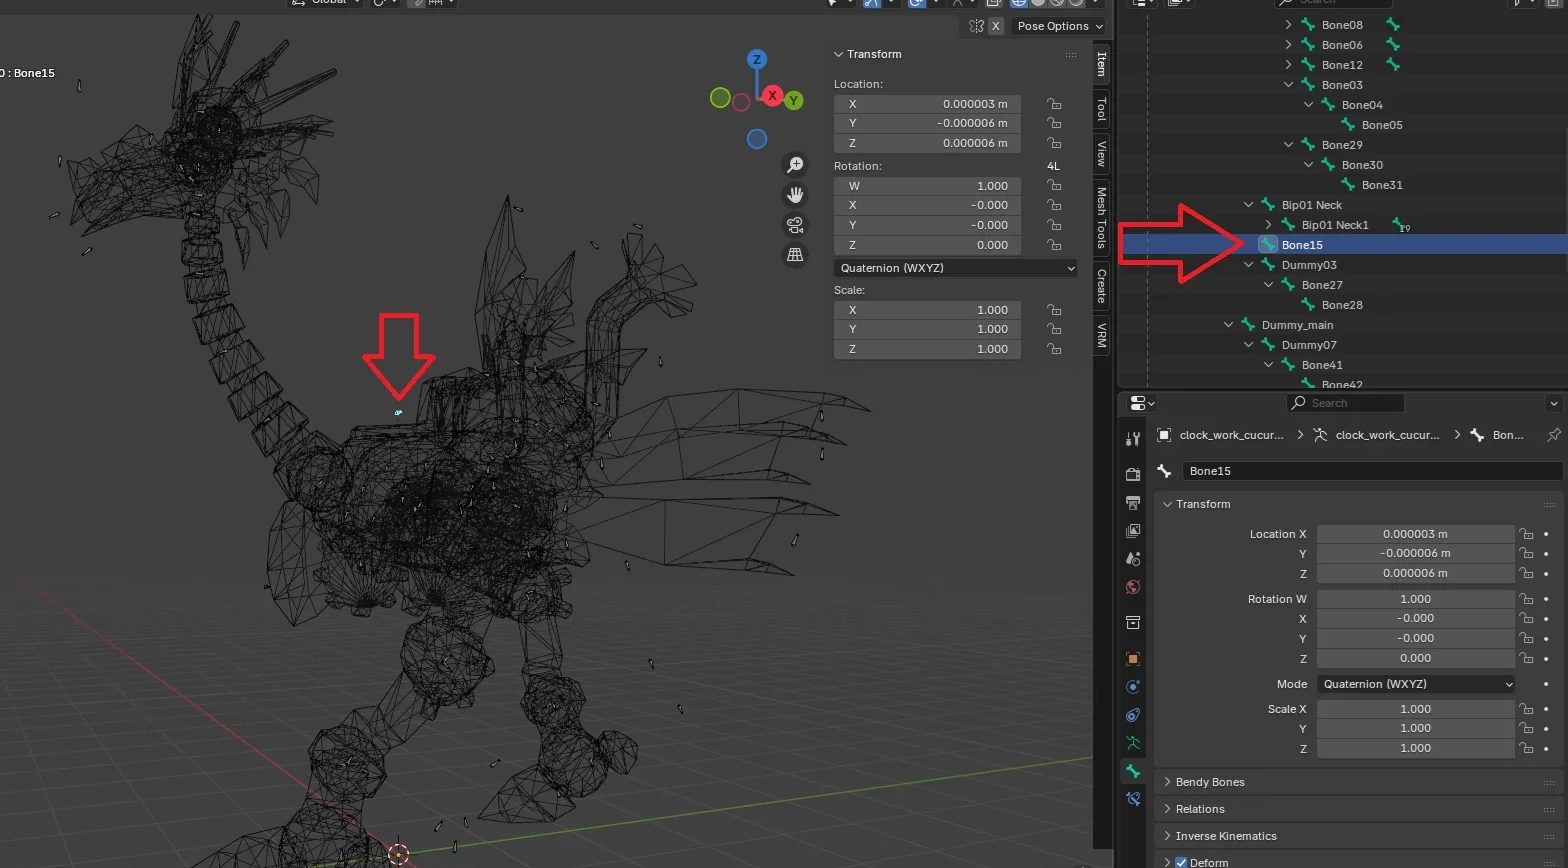Toggle the camera view icon
This screenshot has width=1568, height=868.
point(795,225)
